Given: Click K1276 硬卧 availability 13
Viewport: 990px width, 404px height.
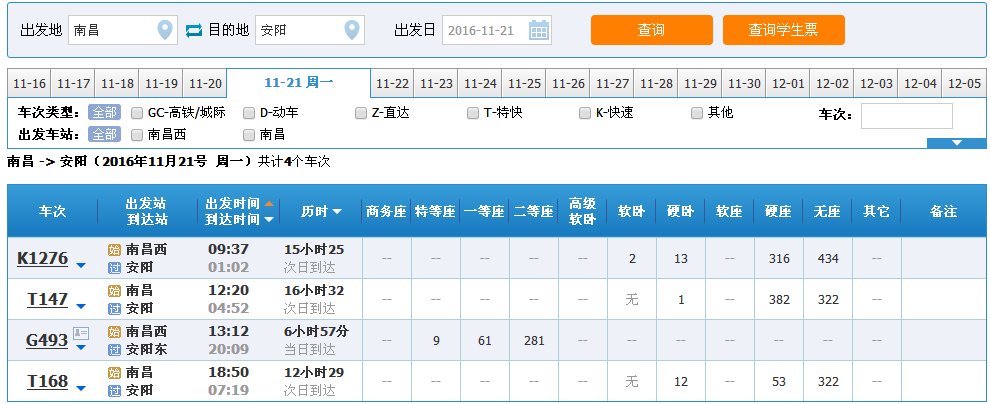Looking at the screenshot, I should click(x=681, y=259).
